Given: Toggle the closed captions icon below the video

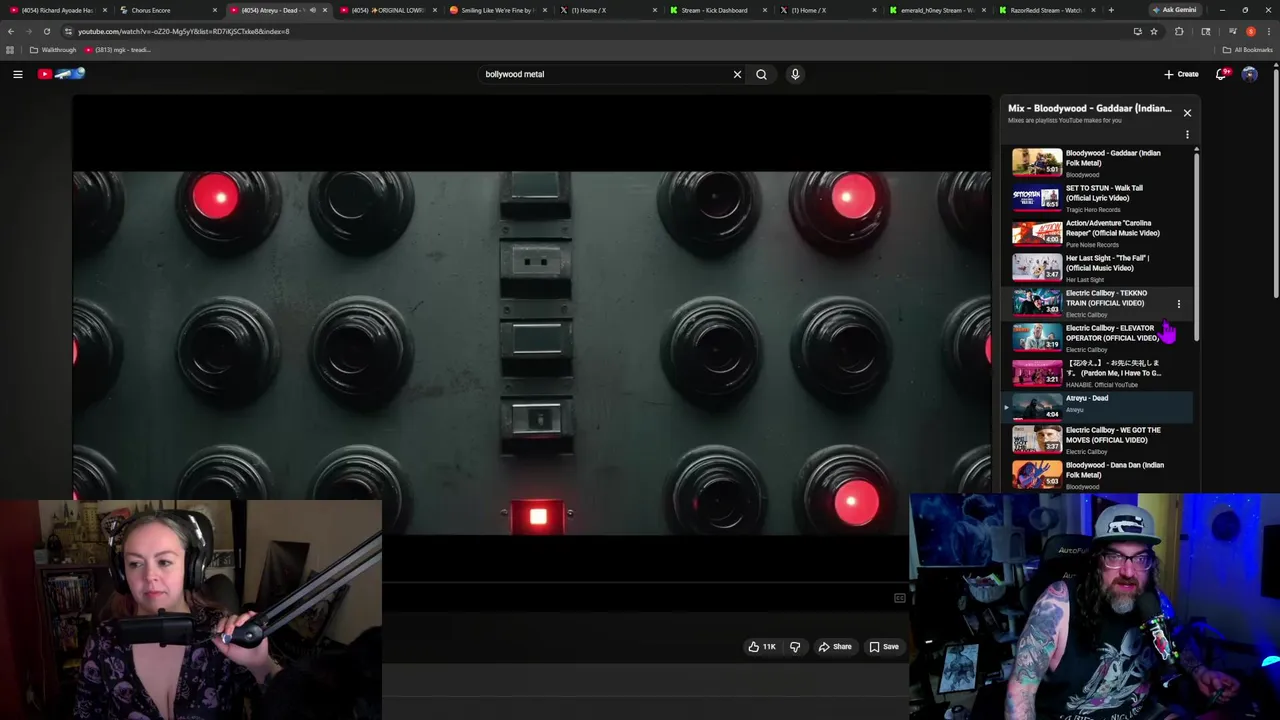Looking at the screenshot, I should 900,598.
